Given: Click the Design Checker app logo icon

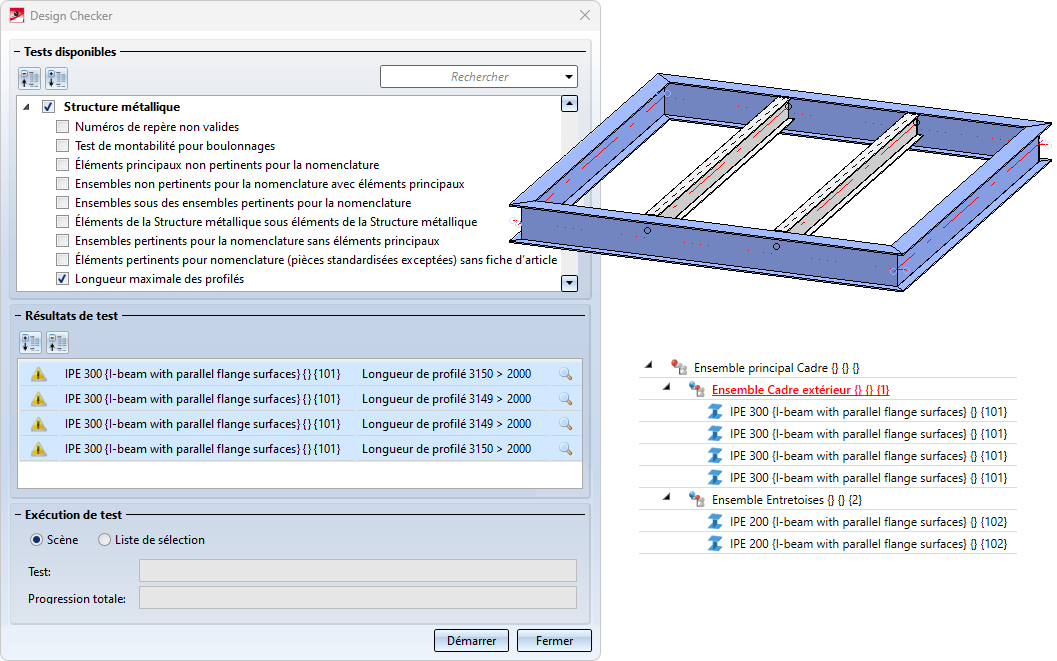Looking at the screenshot, I should [x=17, y=15].
